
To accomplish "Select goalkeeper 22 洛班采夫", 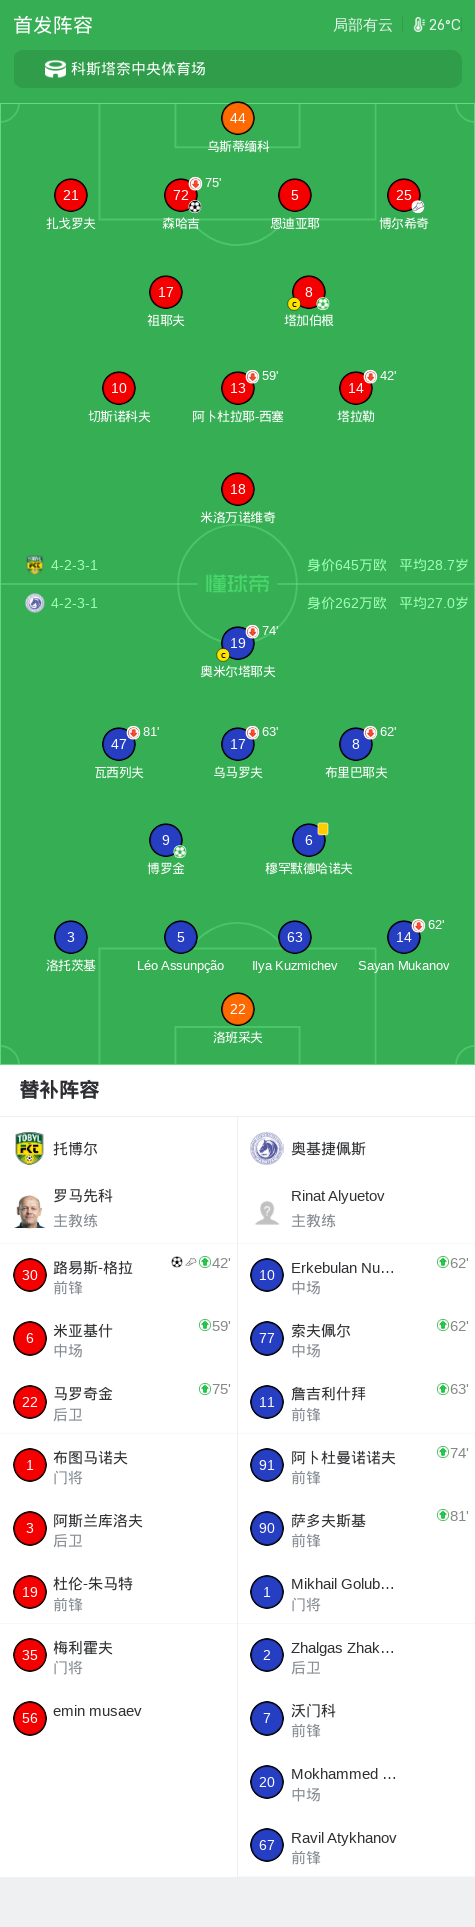I will pyautogui.click(x=237, y=1010).
